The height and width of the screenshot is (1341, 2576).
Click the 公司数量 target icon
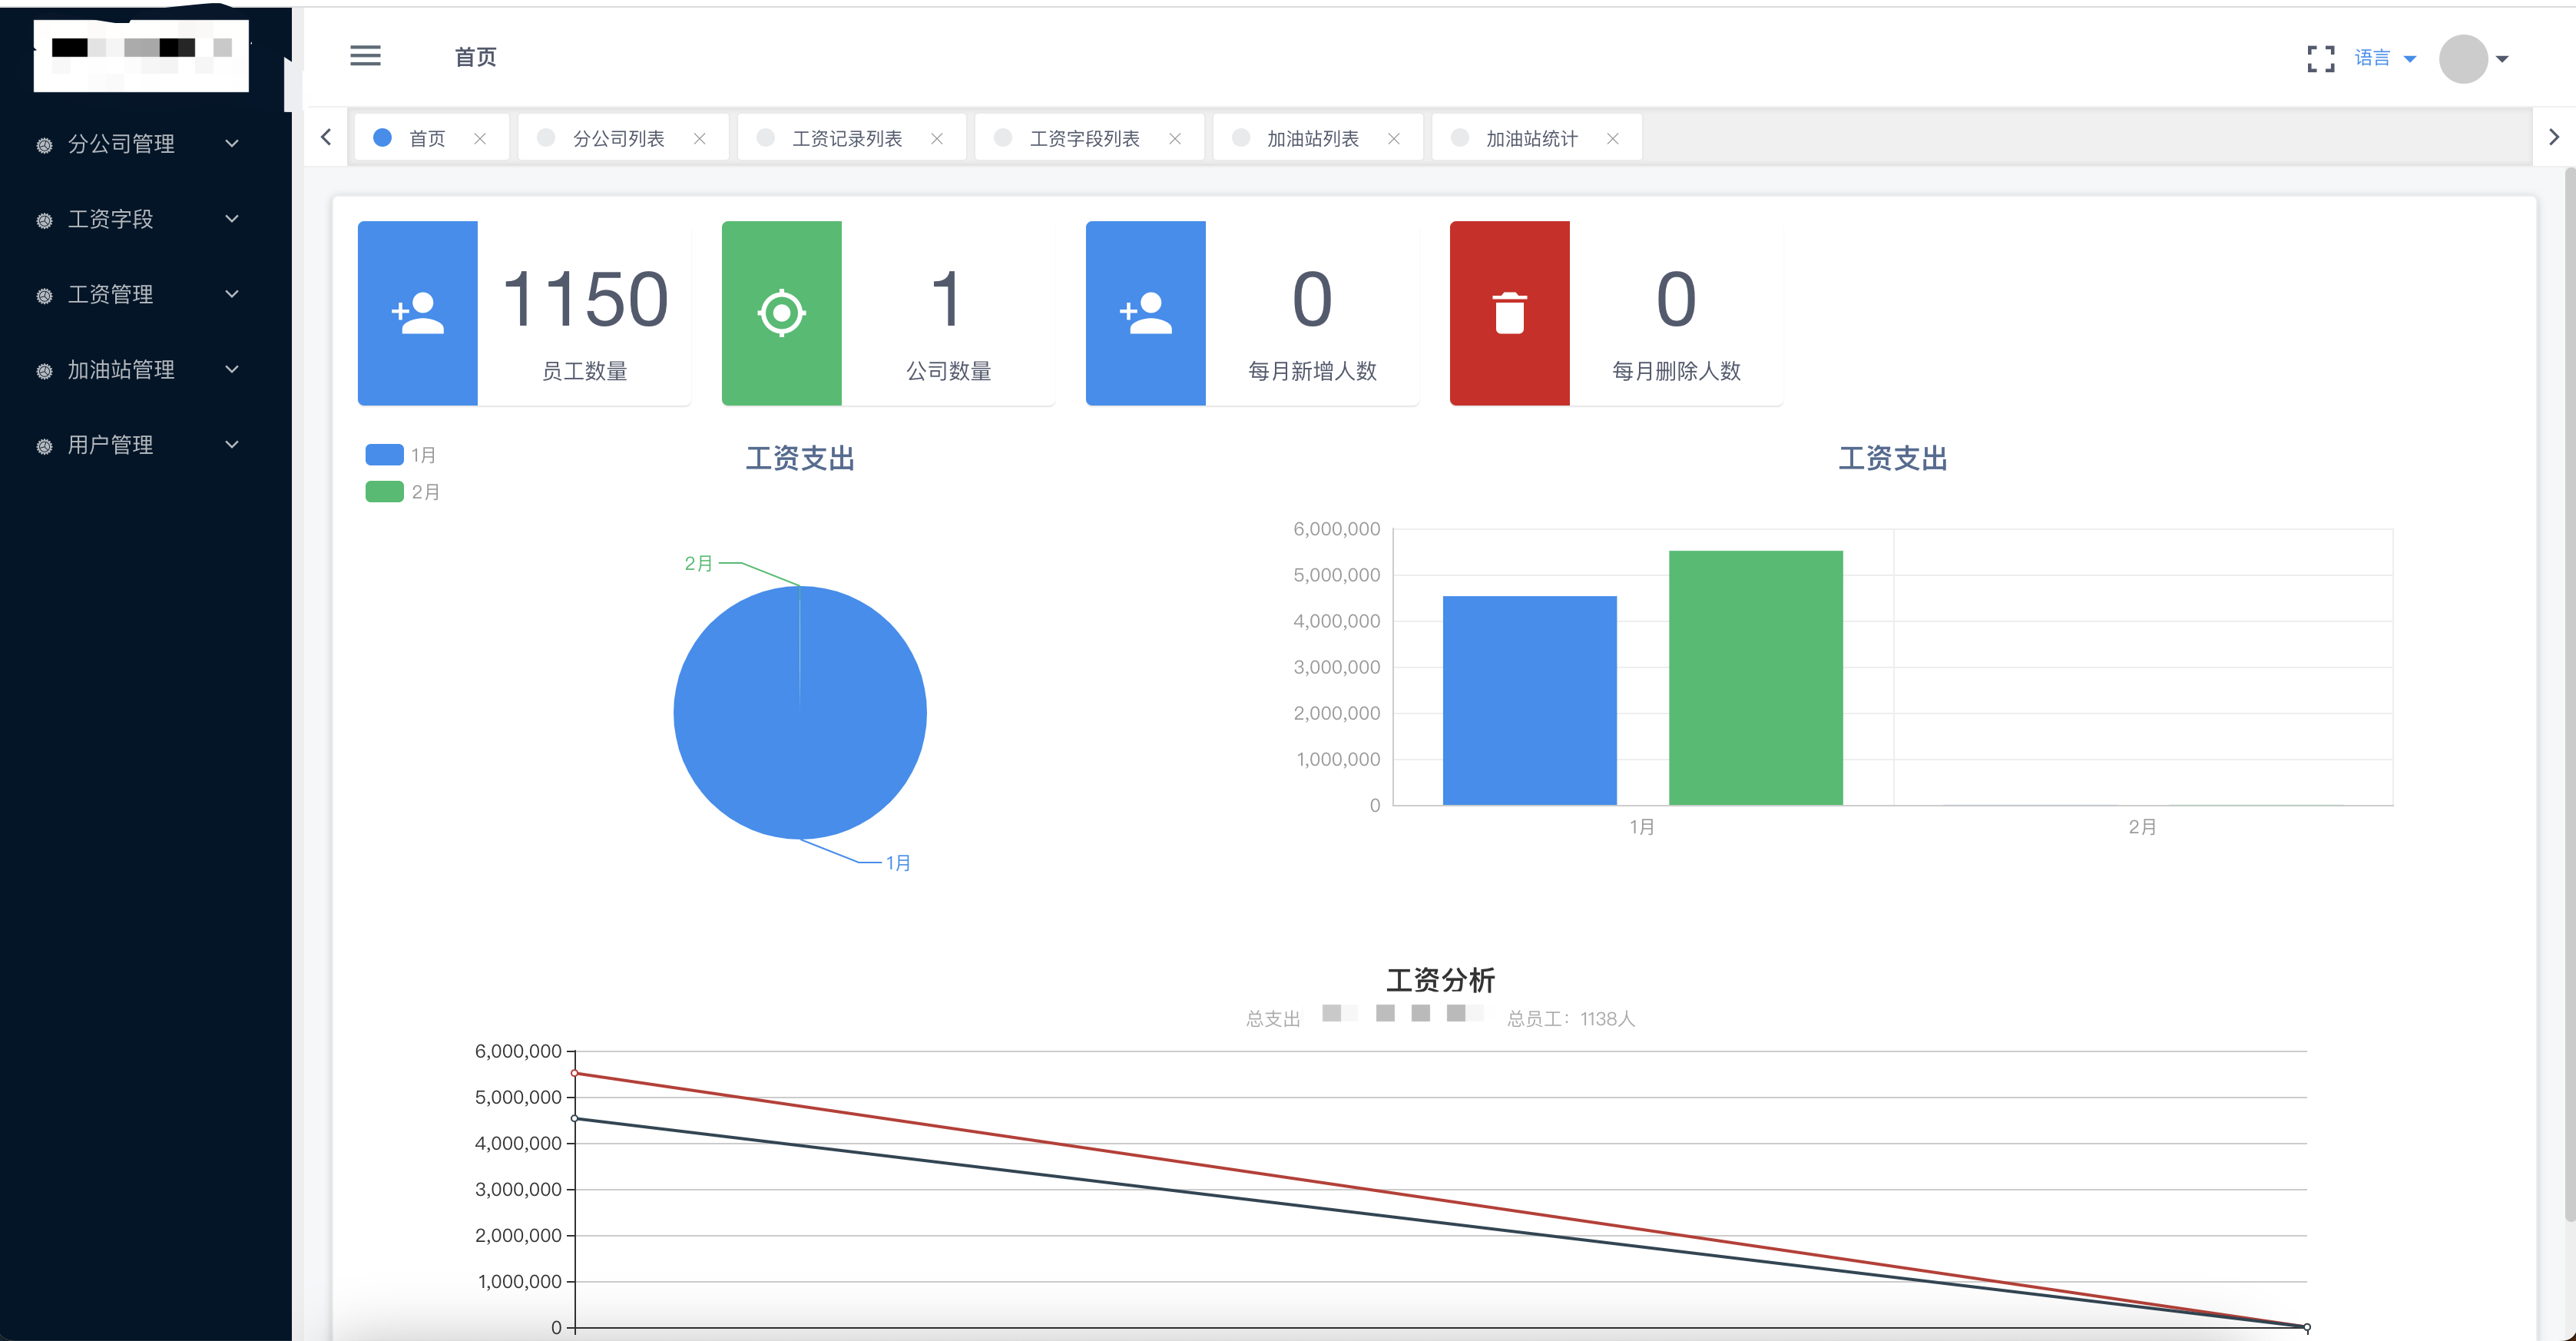point(782,313)
